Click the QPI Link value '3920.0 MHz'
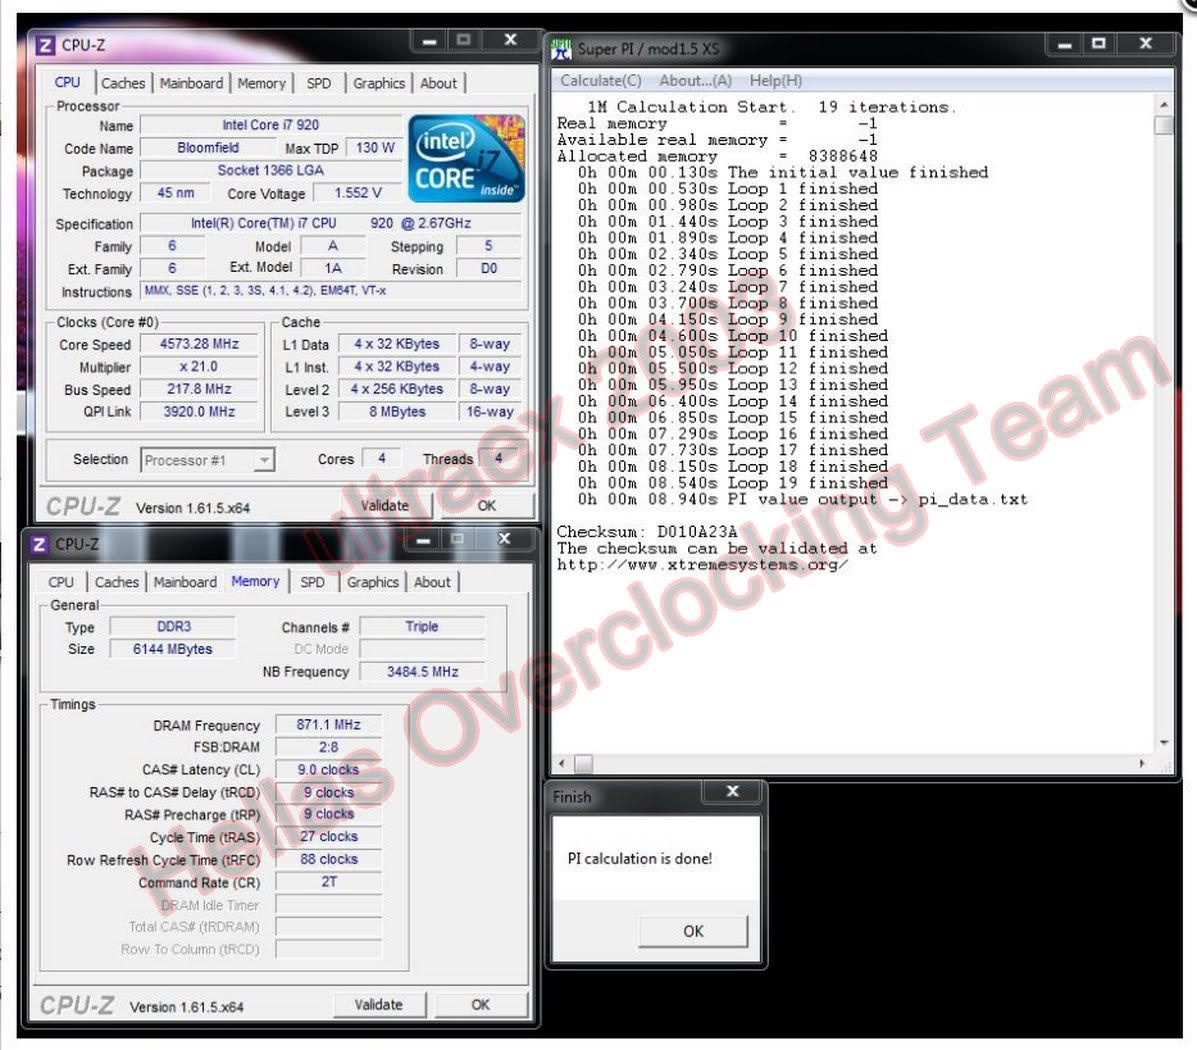 [x=199, y=412]
